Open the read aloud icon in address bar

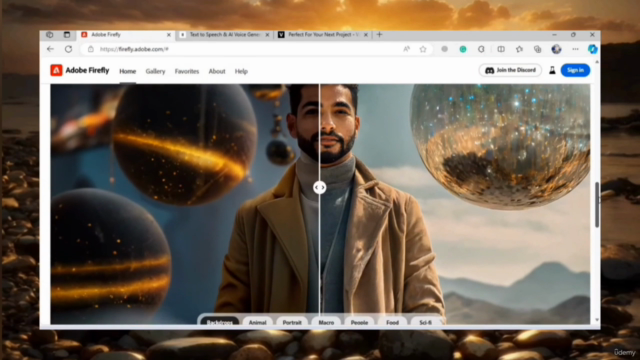(x=406, y=49)
